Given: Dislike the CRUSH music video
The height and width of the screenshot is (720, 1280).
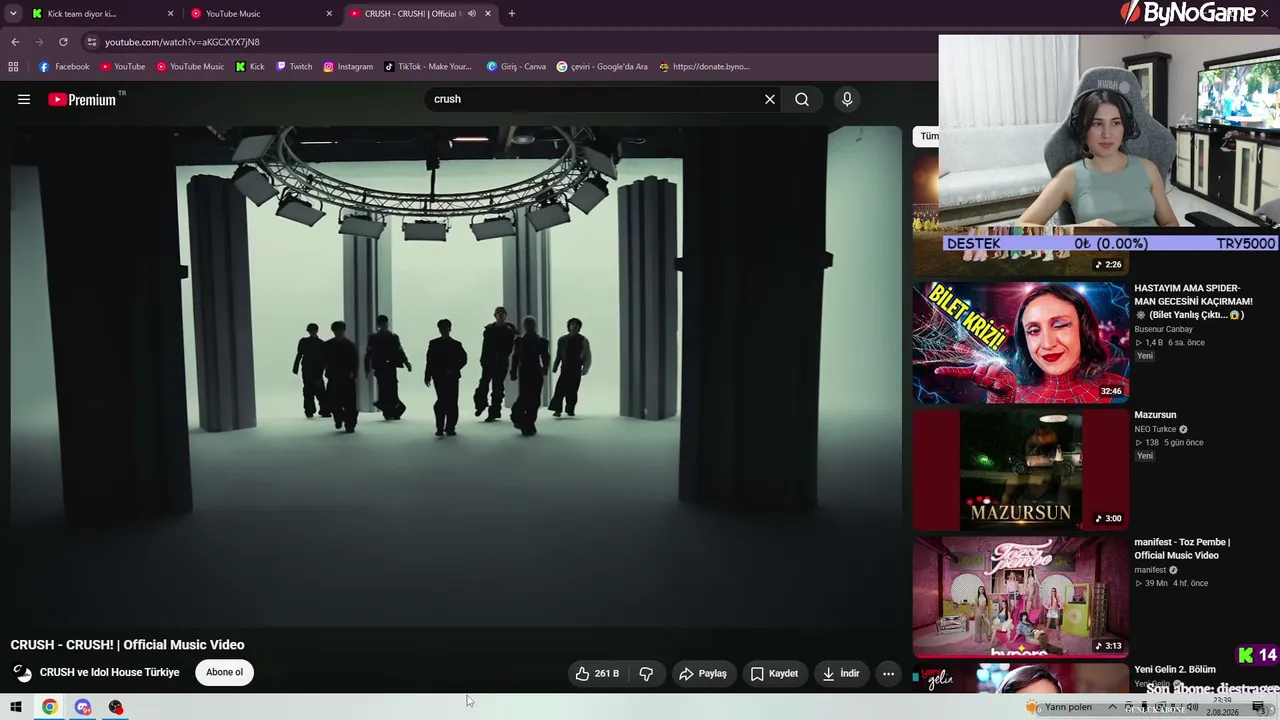Looking at the screenshot, I should (646, 674).
